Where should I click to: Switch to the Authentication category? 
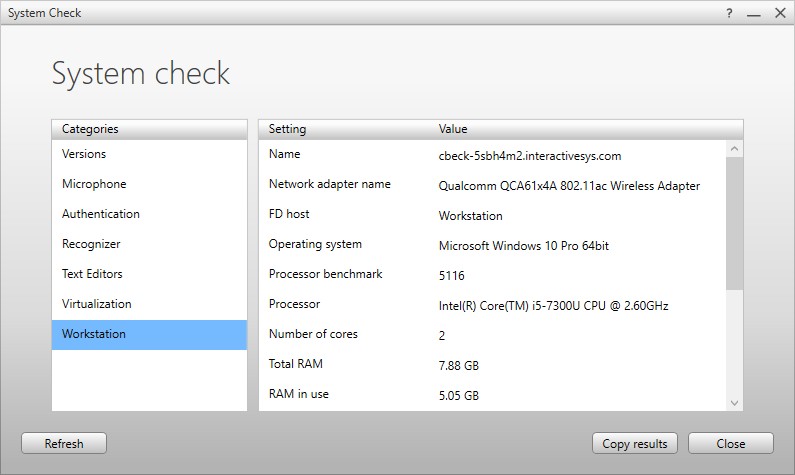(101, 214)
